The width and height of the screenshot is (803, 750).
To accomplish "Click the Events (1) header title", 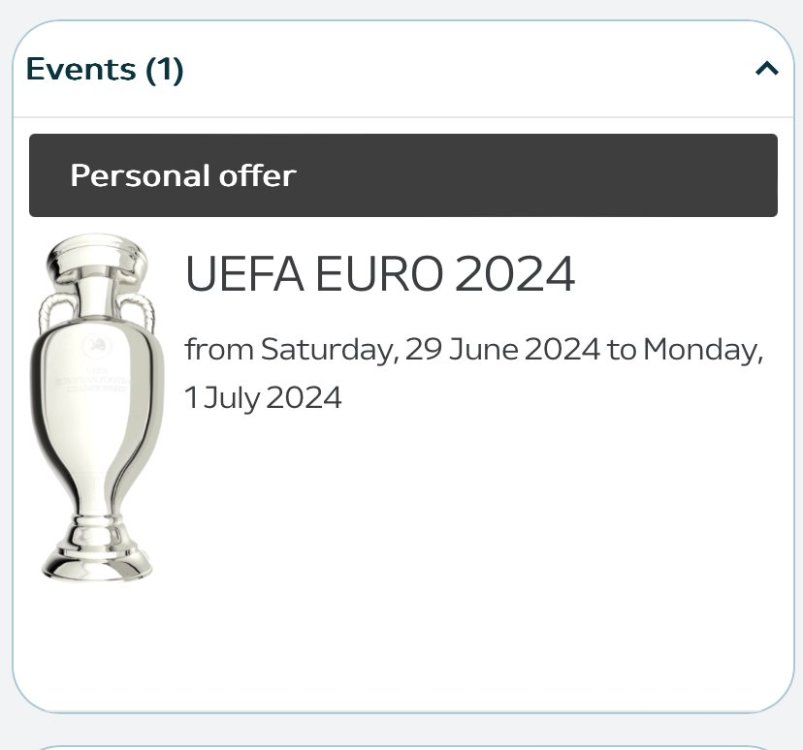I will [x=105, y=70].
